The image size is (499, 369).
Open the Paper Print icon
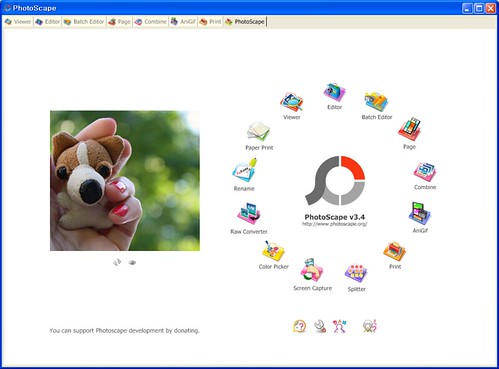point(259,132)
